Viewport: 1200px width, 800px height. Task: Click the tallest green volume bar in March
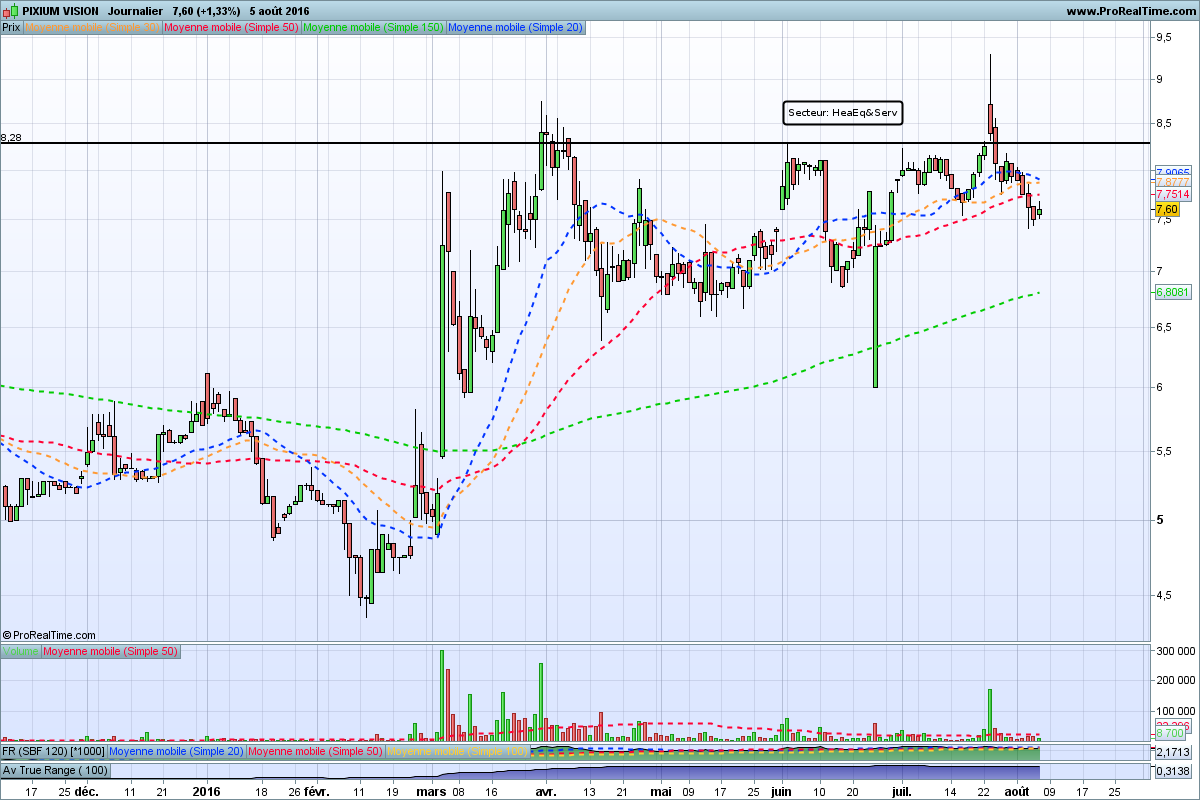click(x=441, y=695)
